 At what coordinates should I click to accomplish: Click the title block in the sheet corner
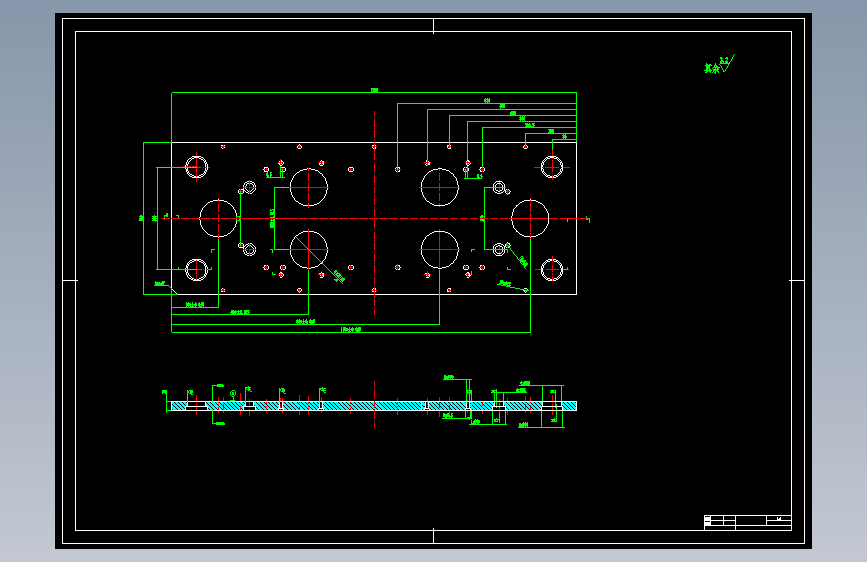[748, 522]
